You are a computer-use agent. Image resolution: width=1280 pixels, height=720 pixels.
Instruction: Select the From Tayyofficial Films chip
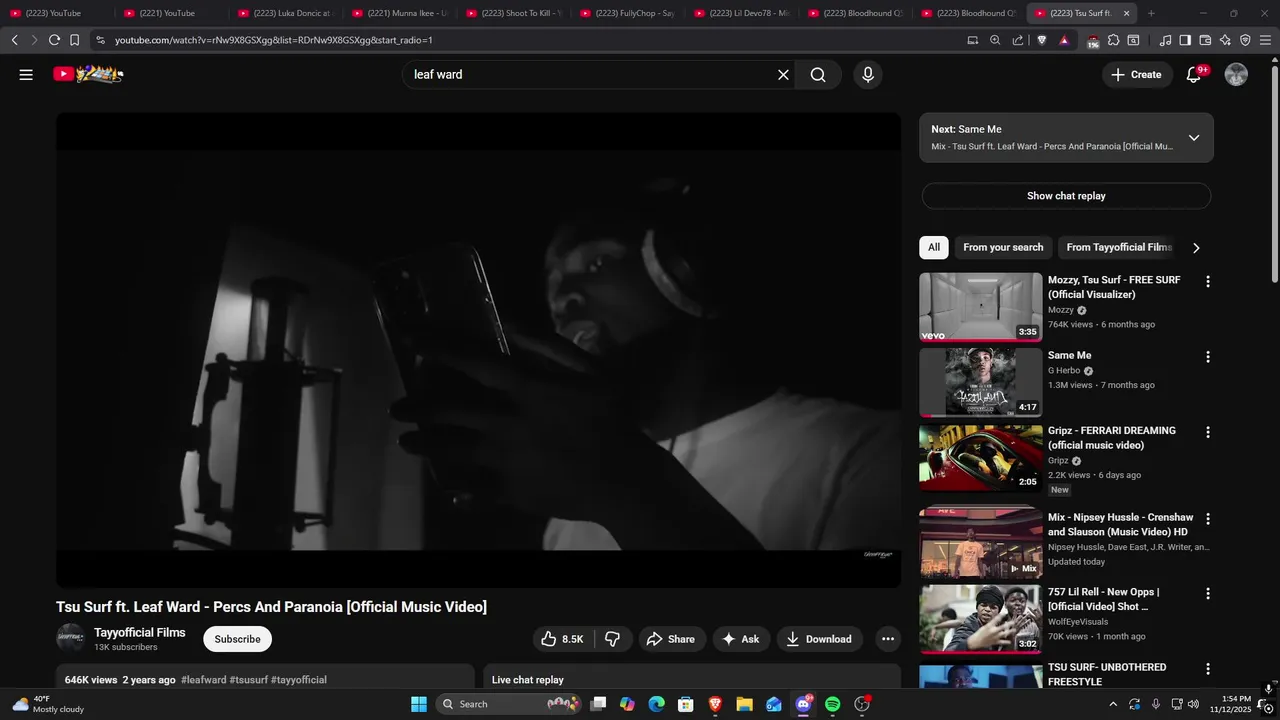(x=1118, y=247)
